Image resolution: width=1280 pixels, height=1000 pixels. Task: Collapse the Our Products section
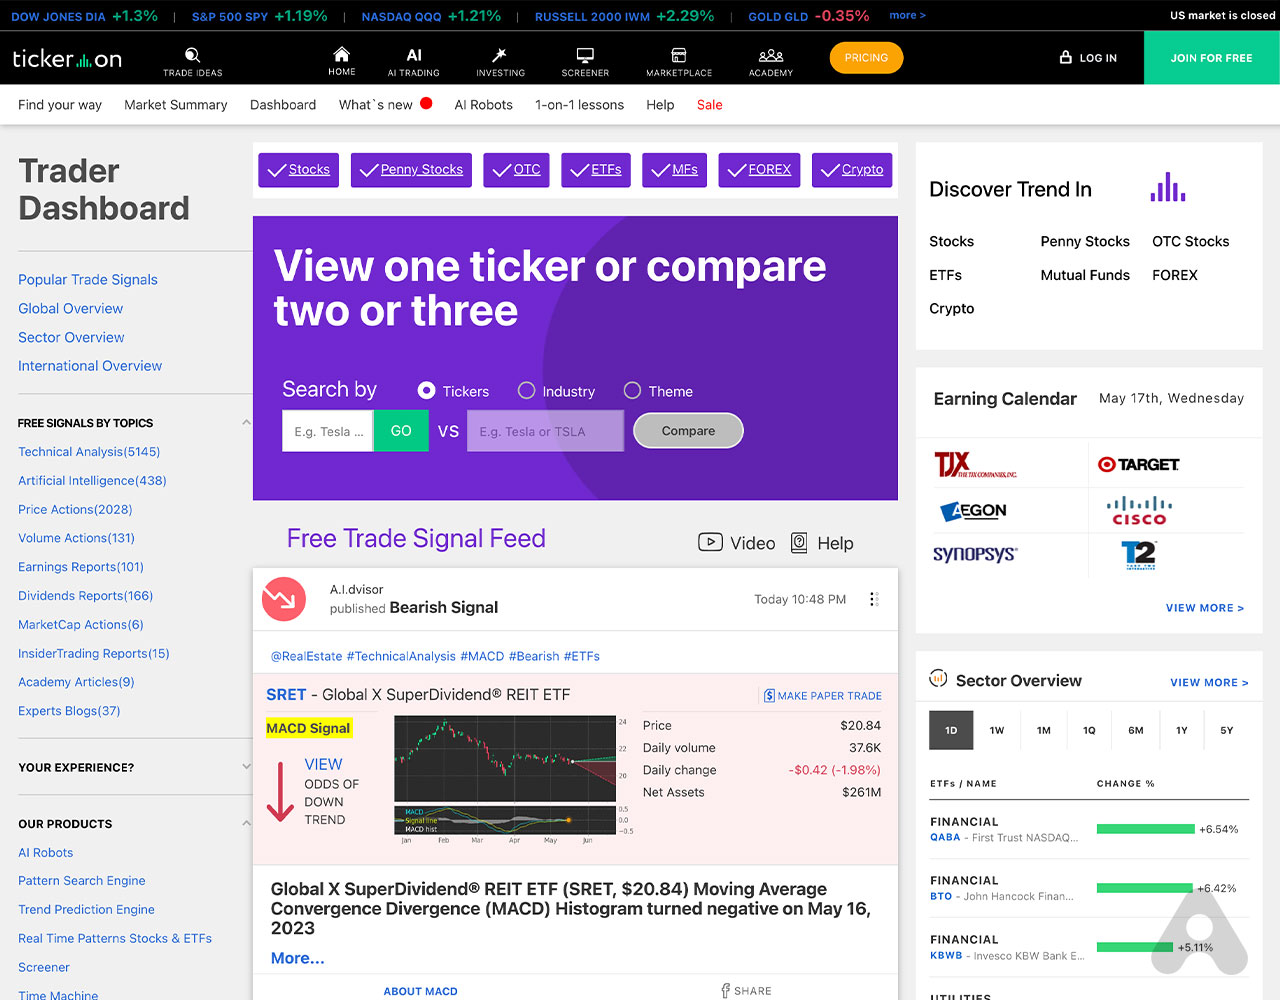[x=246, y=823]
